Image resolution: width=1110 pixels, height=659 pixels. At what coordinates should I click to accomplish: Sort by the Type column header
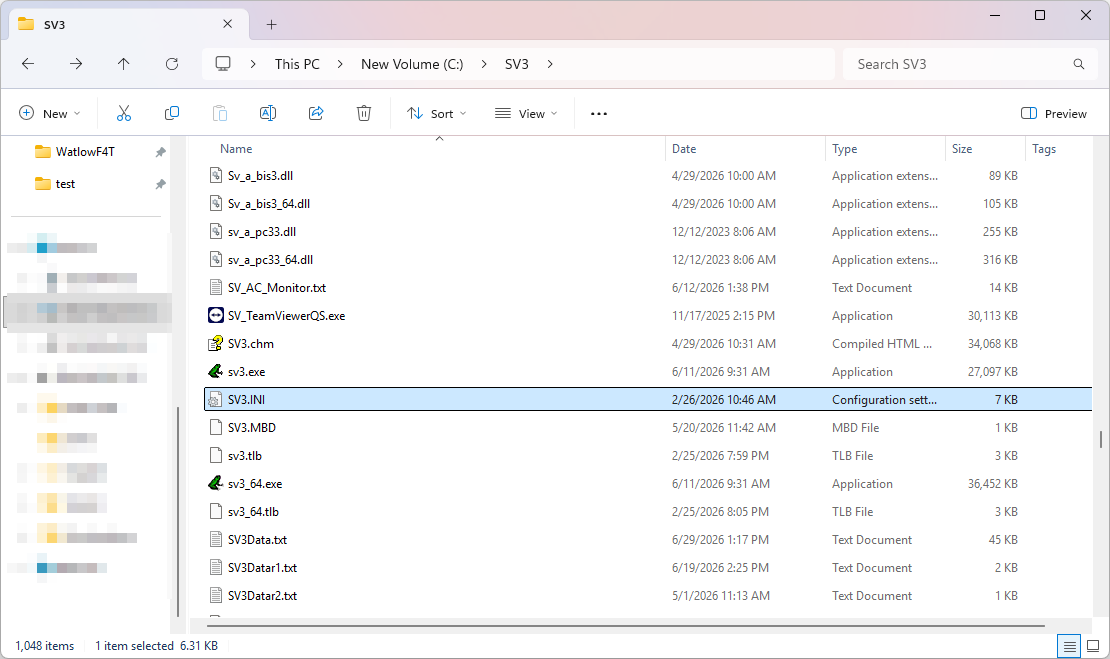pos(845,149)
